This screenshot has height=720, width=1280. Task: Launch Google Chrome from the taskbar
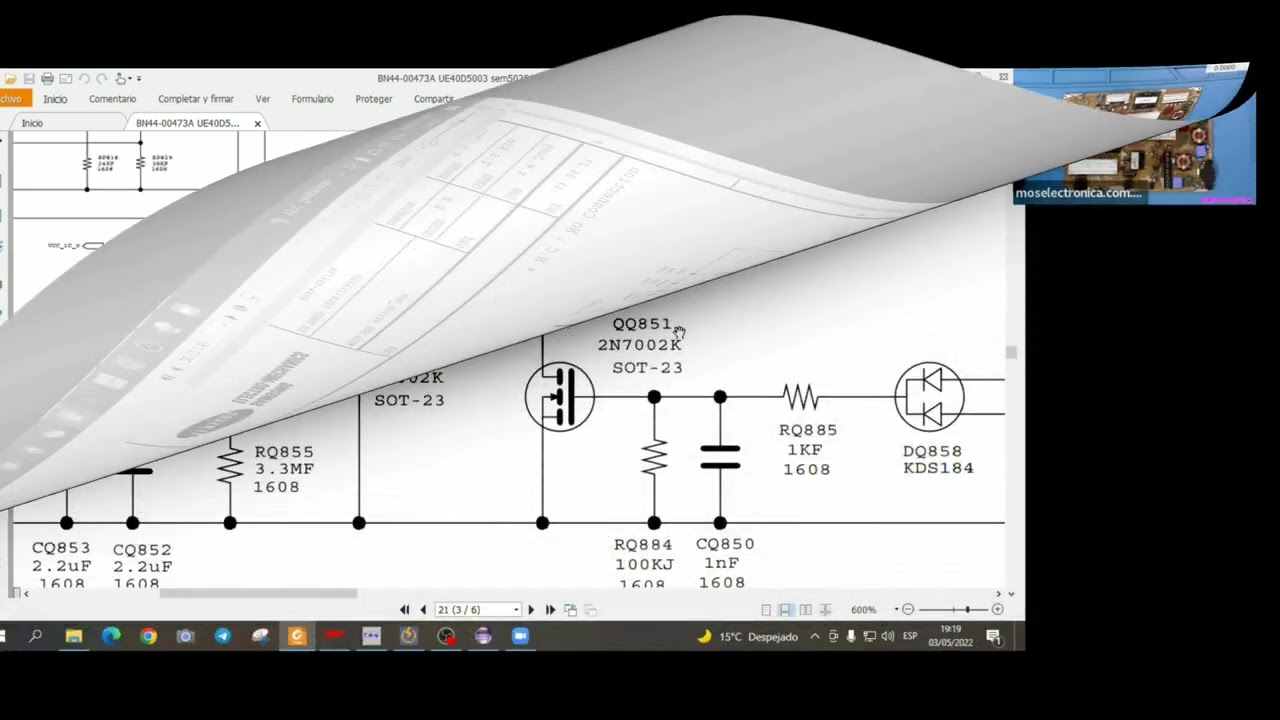pyautogui.click(x=148, y=636)
